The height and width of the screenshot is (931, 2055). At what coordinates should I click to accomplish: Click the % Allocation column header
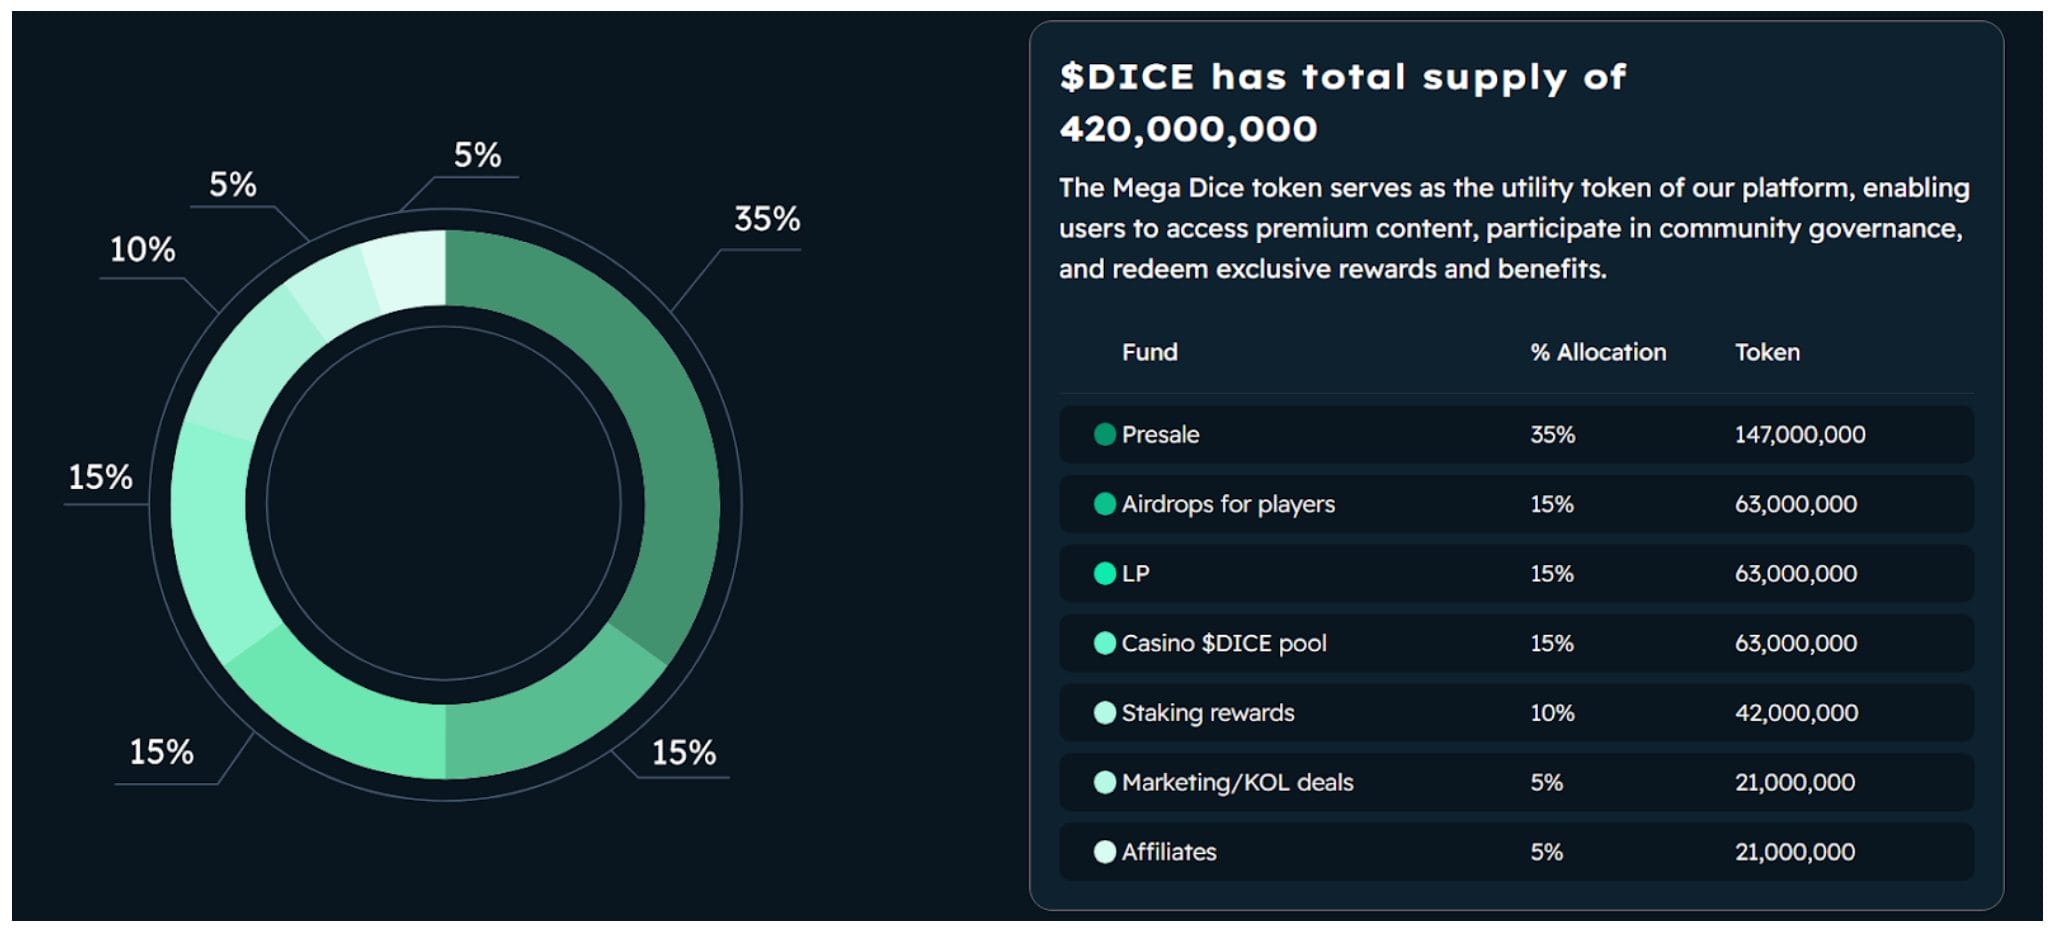(1597, 352)
